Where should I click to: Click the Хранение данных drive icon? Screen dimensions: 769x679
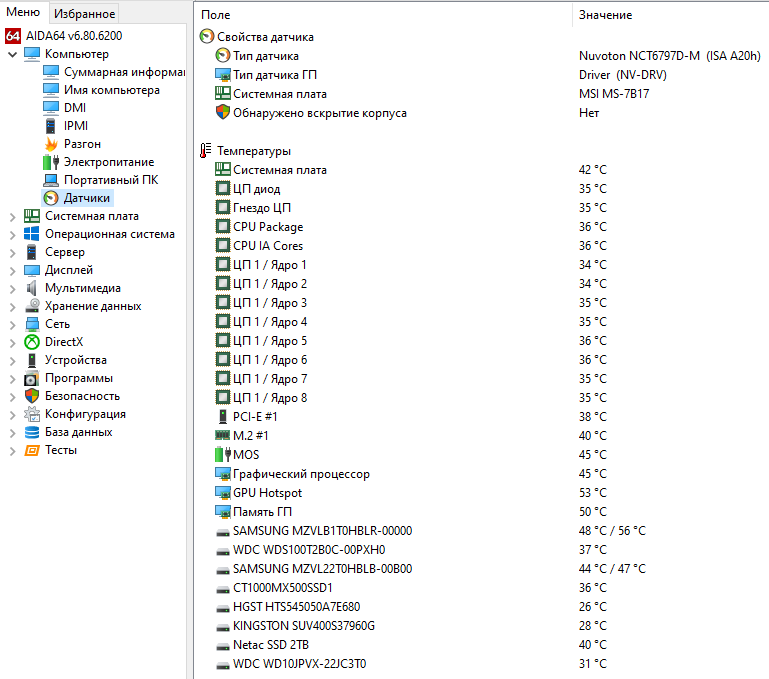[32, 306]
